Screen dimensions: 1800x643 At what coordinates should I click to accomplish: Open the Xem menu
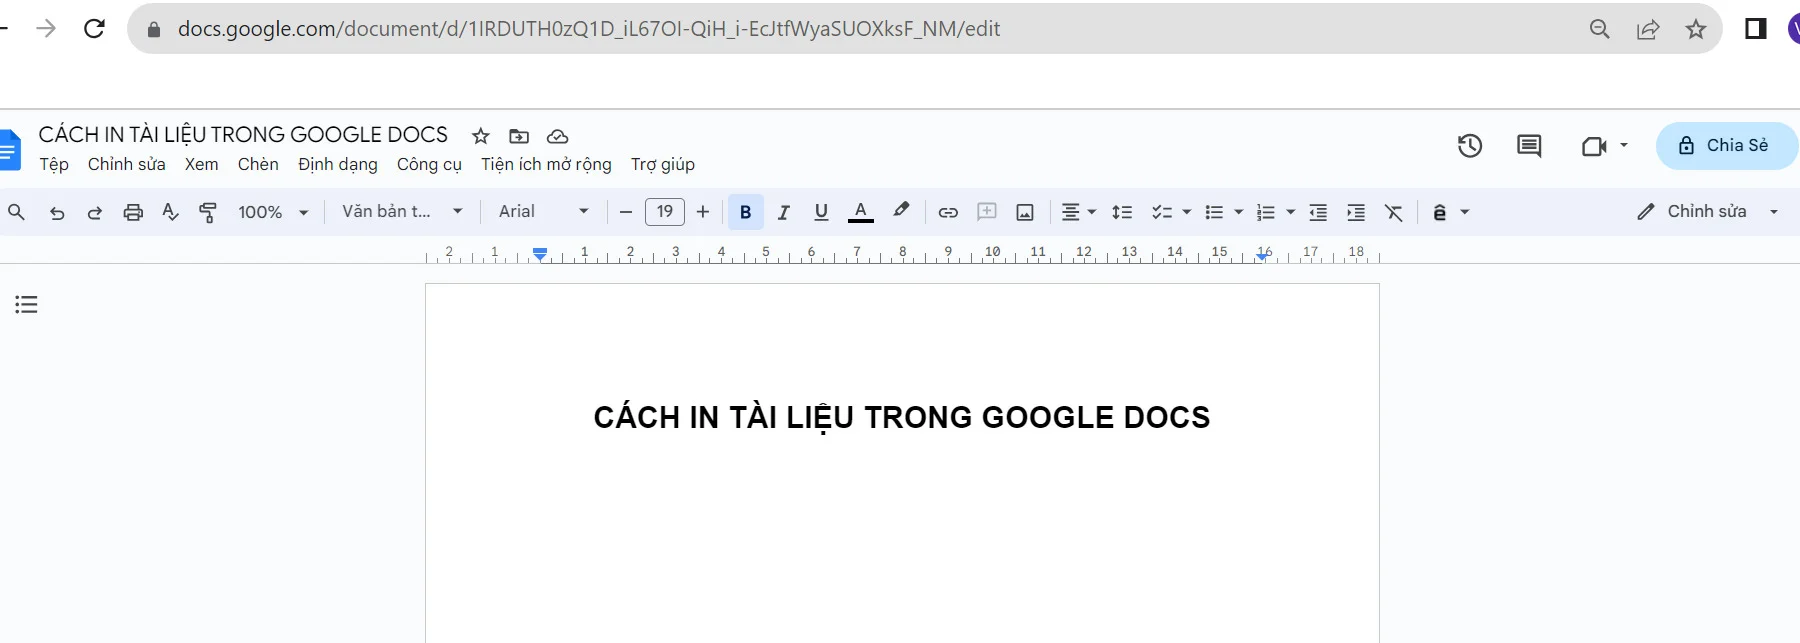(201, 164)
